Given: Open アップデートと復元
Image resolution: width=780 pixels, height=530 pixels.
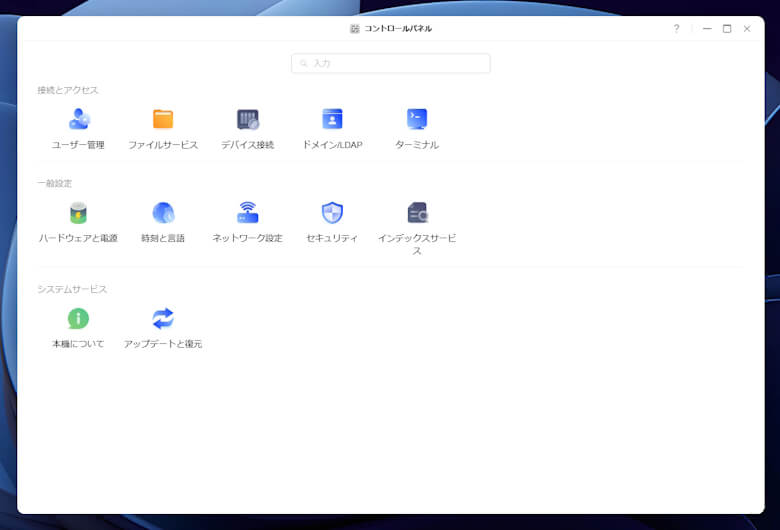Looking at the screenshot, I should [163, 319].
